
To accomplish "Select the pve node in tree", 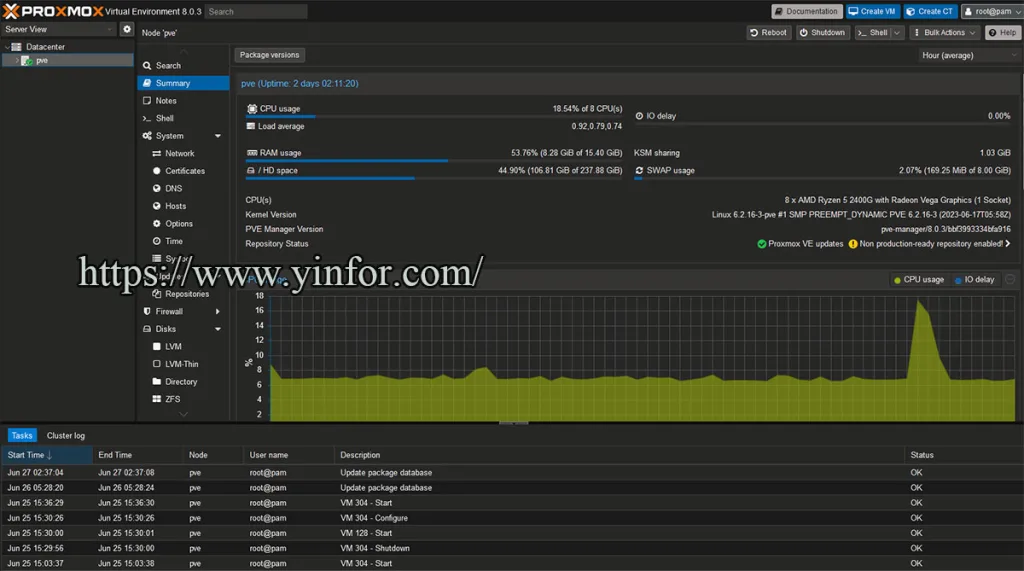I will click(42, 61).
